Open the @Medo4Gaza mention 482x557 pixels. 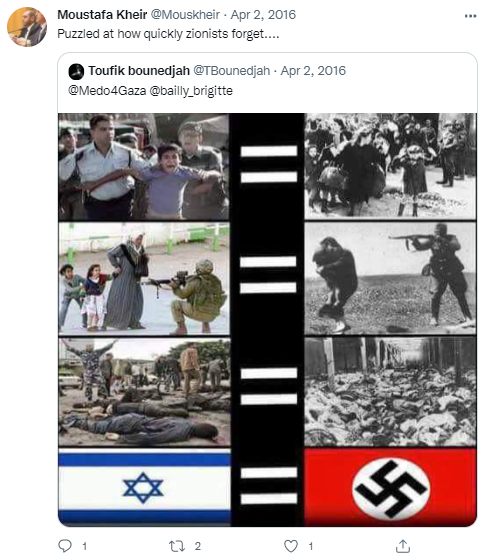[x=107, y=91]
